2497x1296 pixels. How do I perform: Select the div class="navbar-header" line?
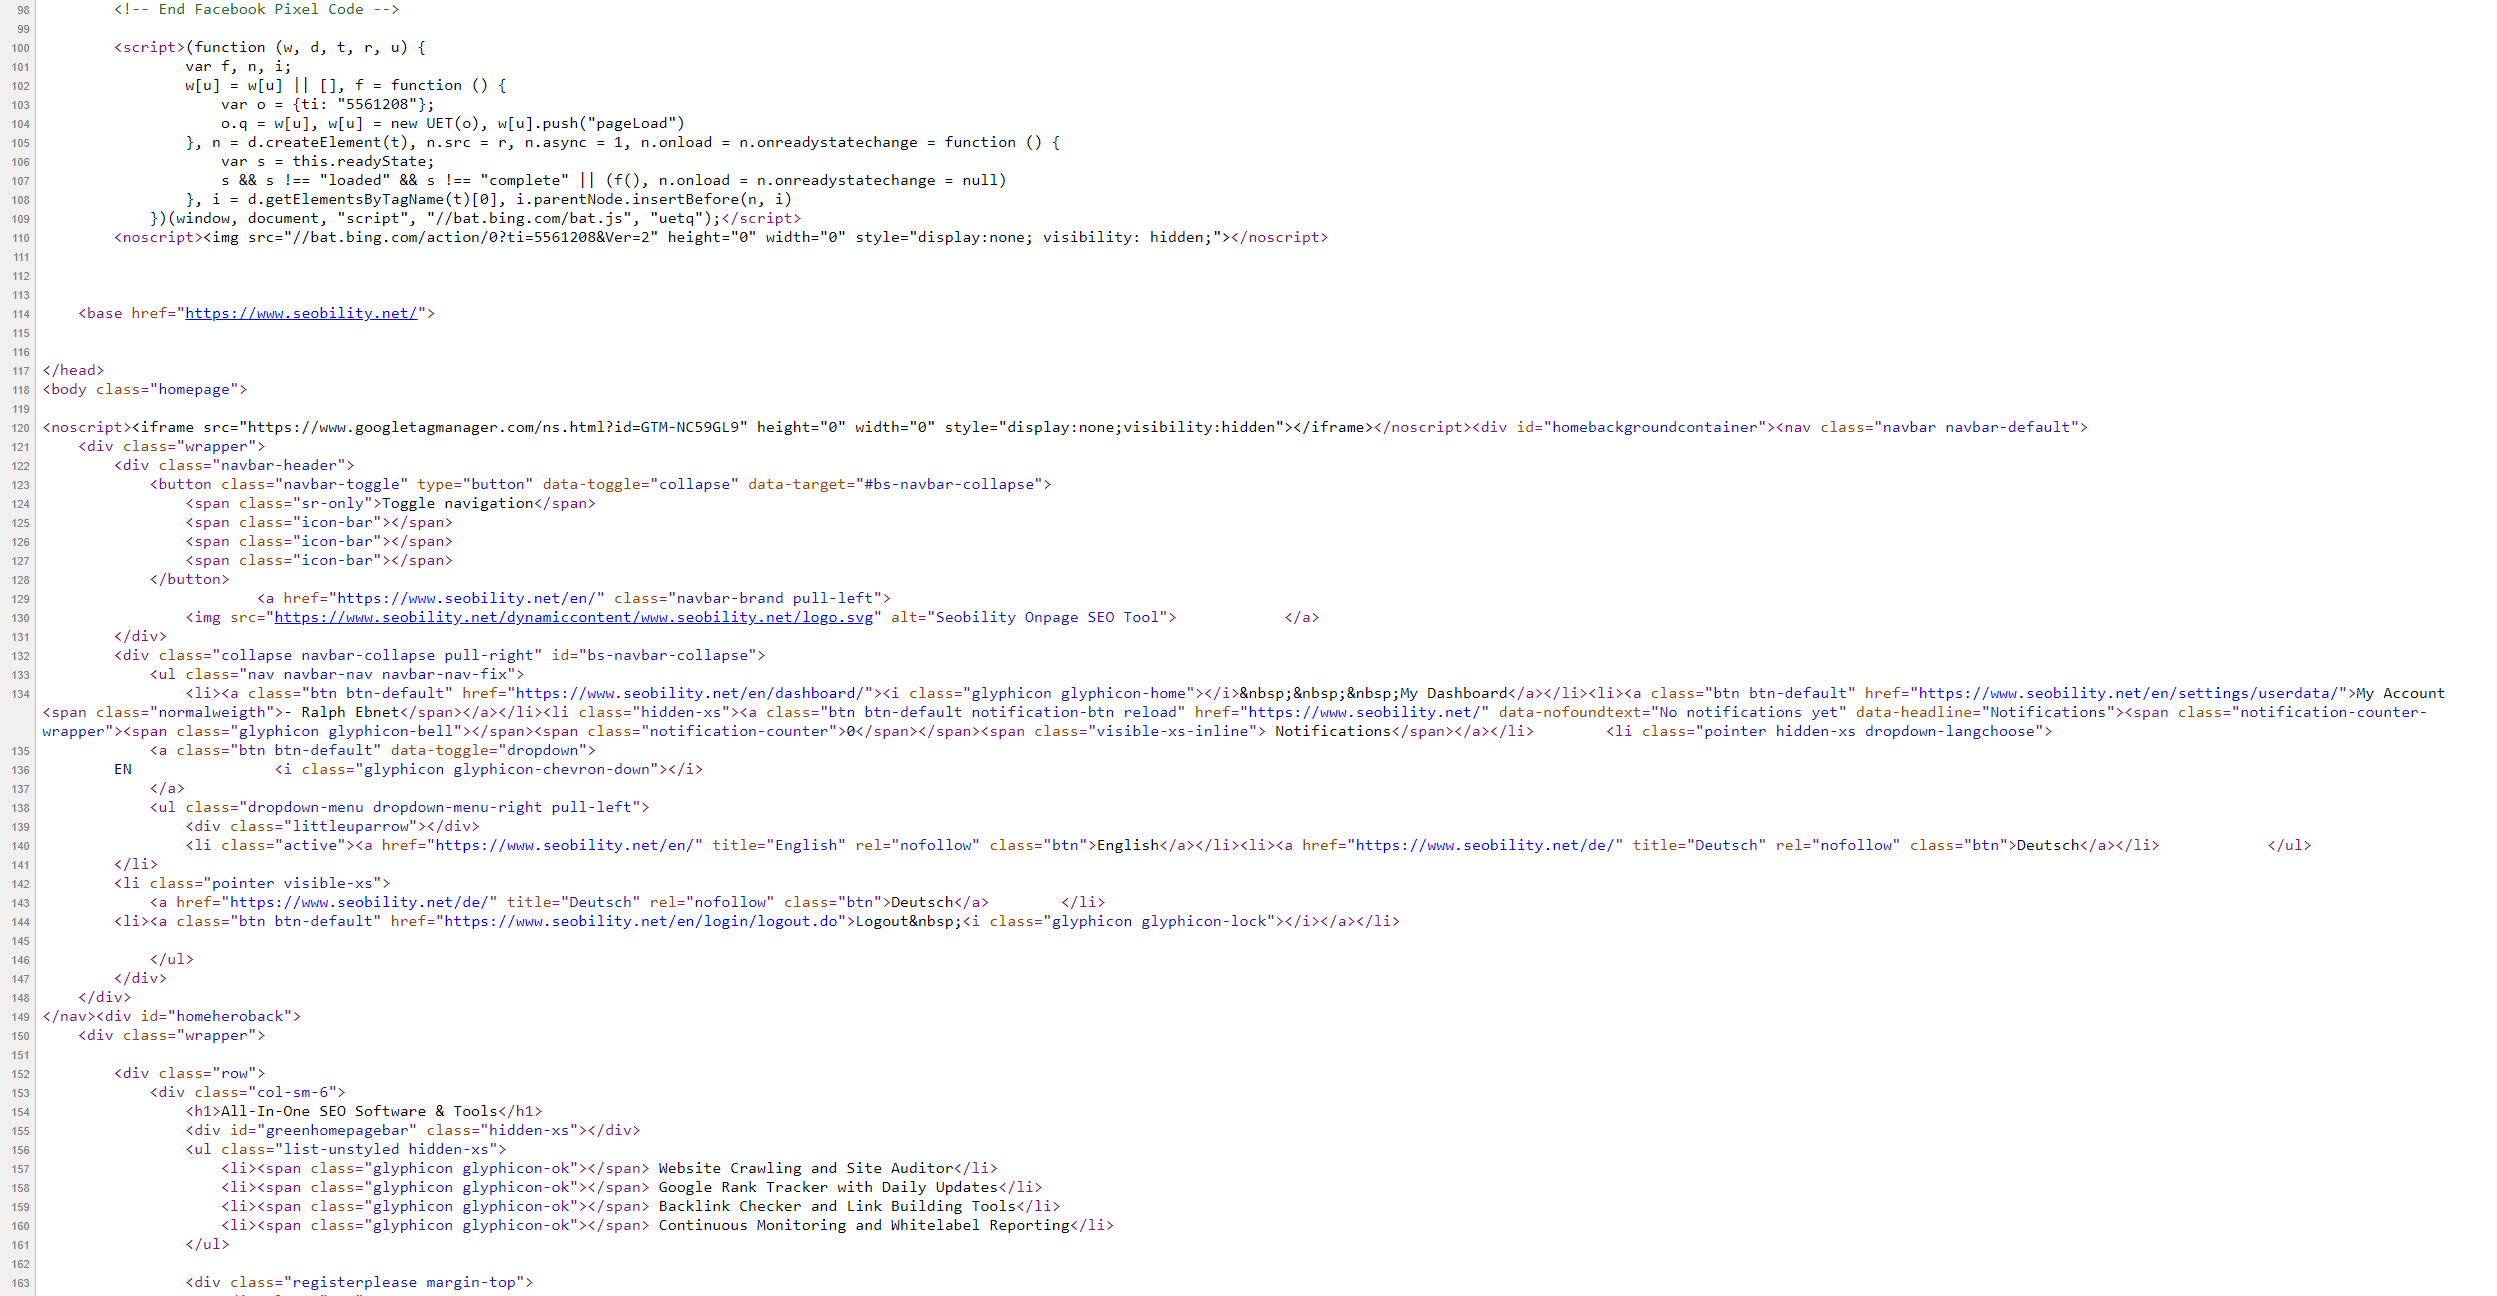point(234,465)
